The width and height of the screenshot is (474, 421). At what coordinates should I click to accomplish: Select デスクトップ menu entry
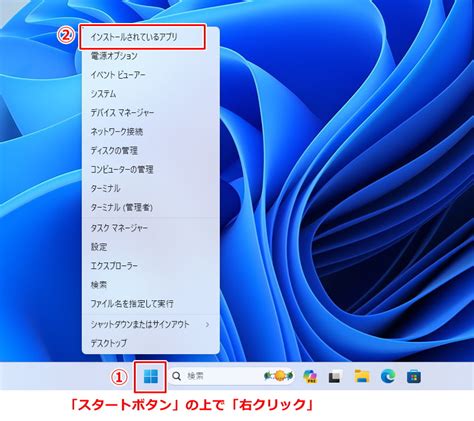click(151, 343)
